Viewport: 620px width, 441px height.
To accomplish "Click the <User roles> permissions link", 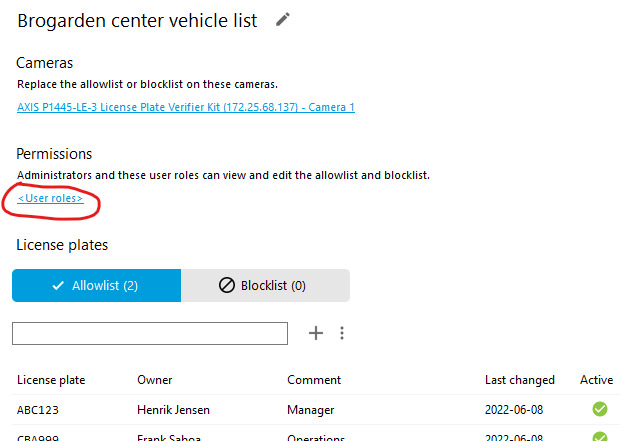I will click(x=50, y=199).
